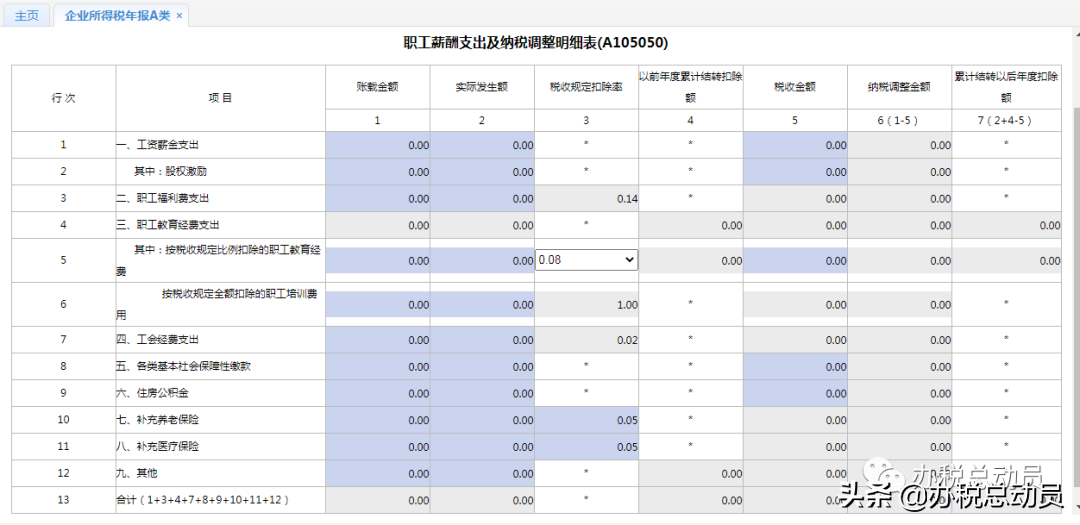Click 实际发生额 field for 住房公积金
1080x525 pixels.
(482, 393)
